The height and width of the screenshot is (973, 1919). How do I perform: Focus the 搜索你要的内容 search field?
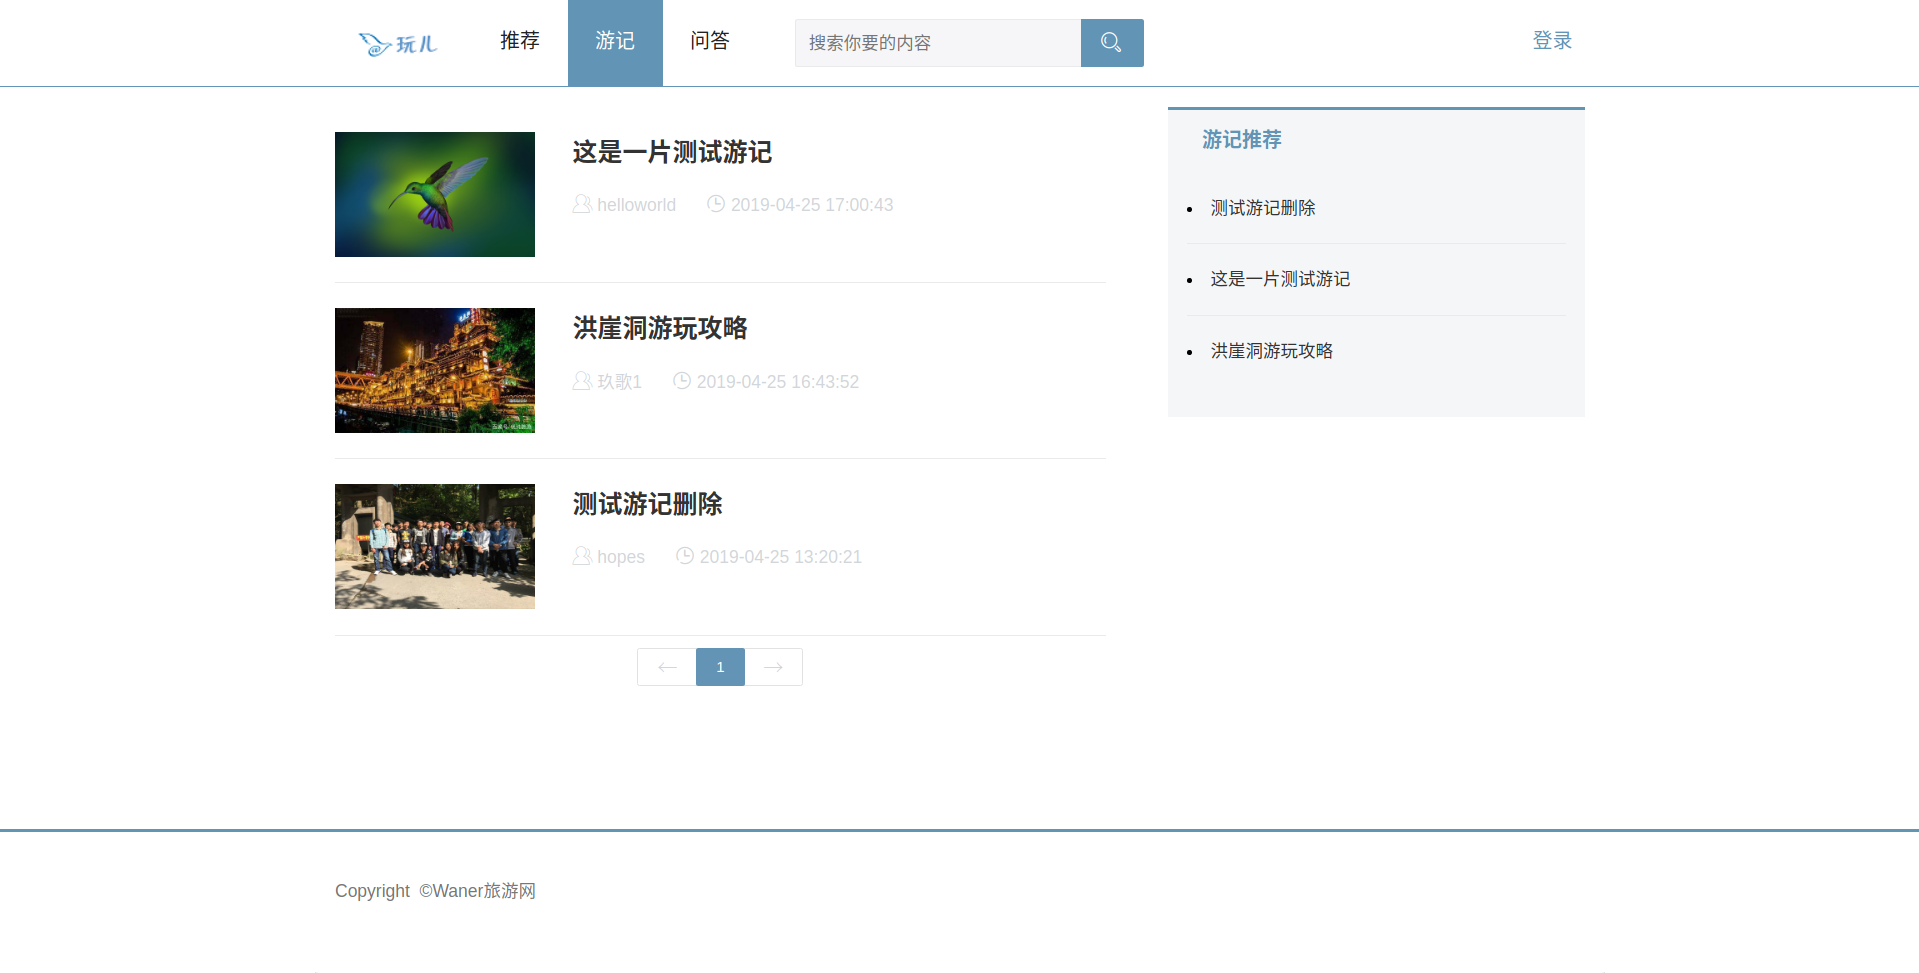pyautogui.click(x=938, y=43)
